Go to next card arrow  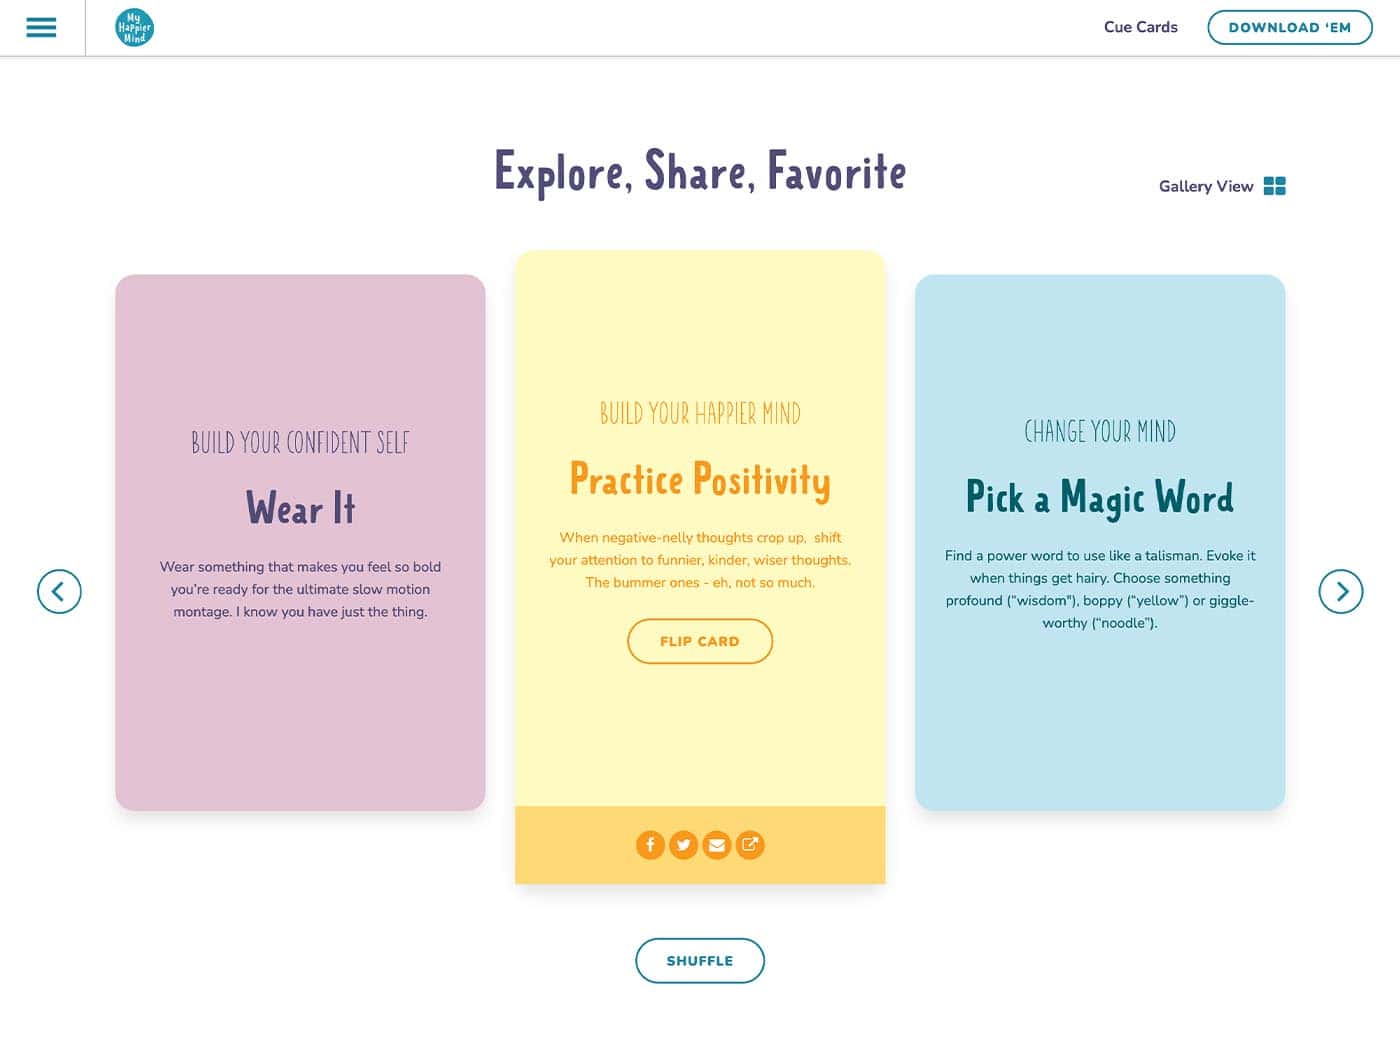pos(1341,591)
